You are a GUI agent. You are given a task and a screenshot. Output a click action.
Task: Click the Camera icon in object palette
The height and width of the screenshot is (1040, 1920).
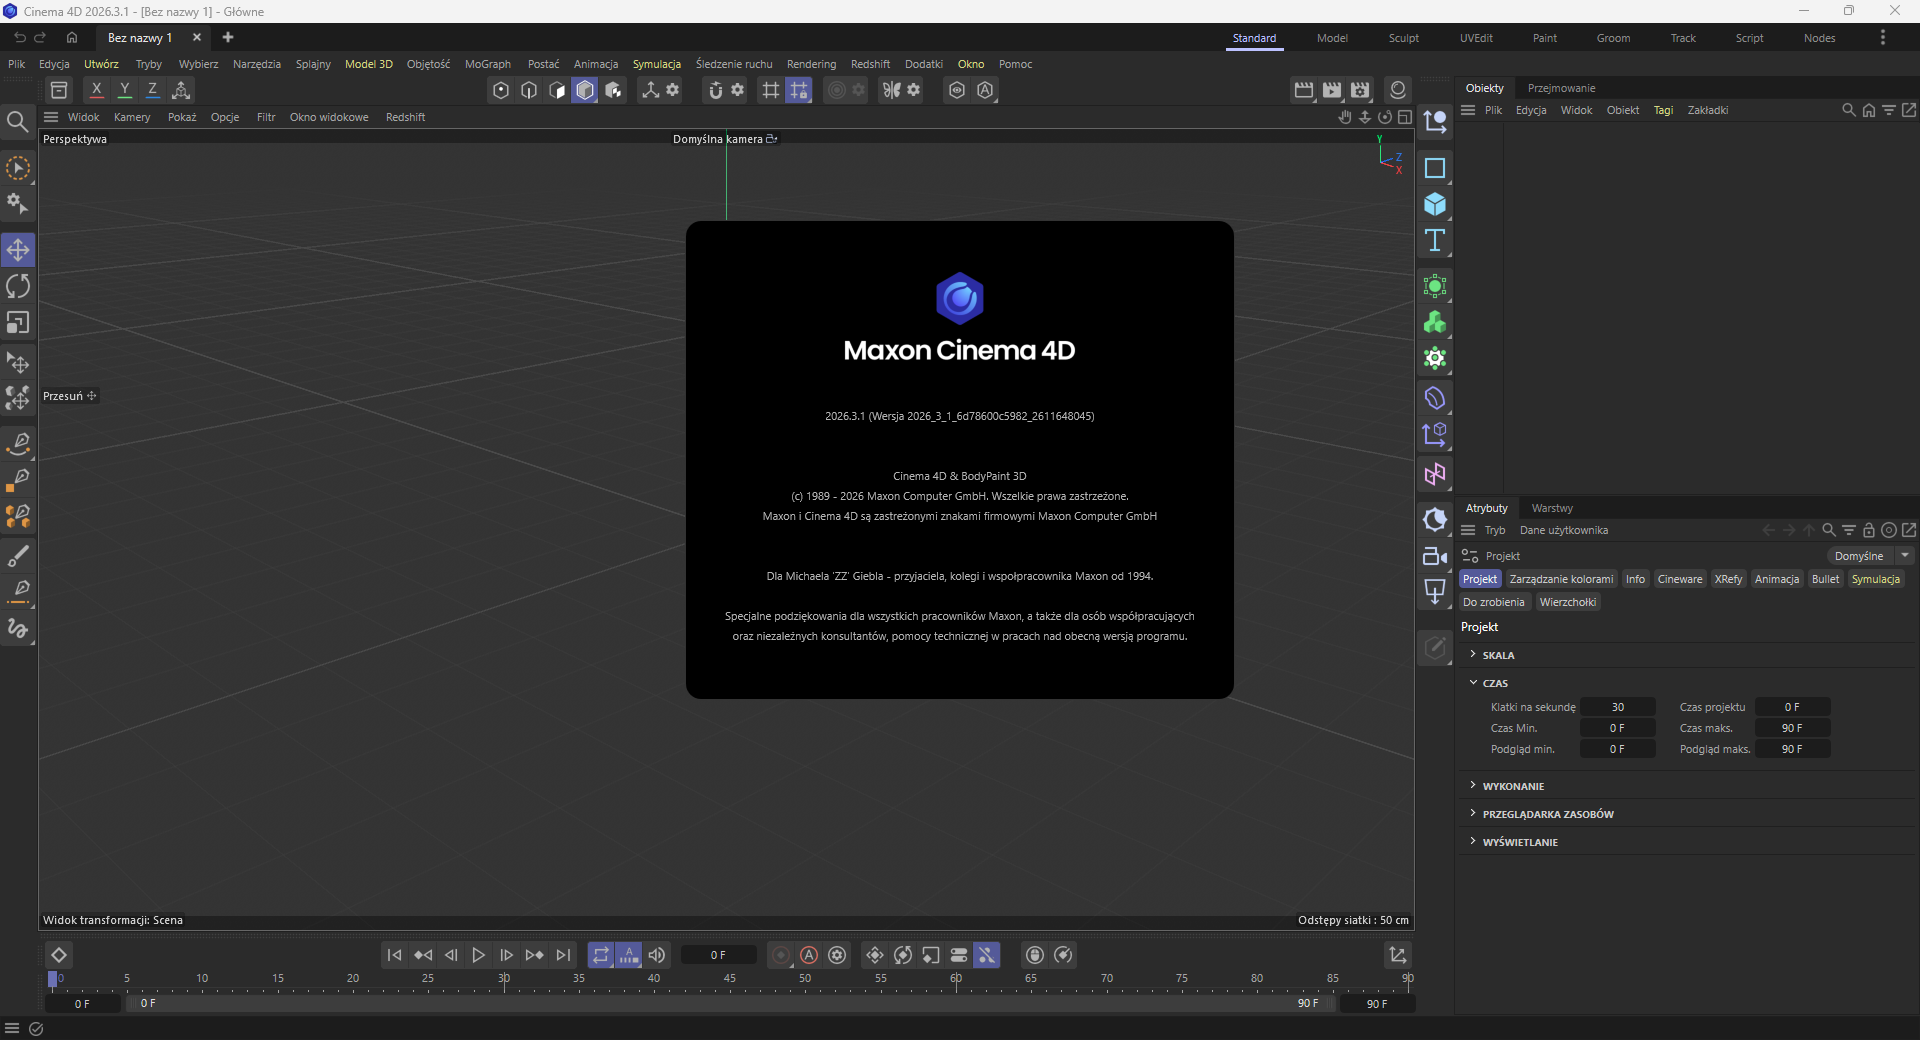(x=1435, y=556)
